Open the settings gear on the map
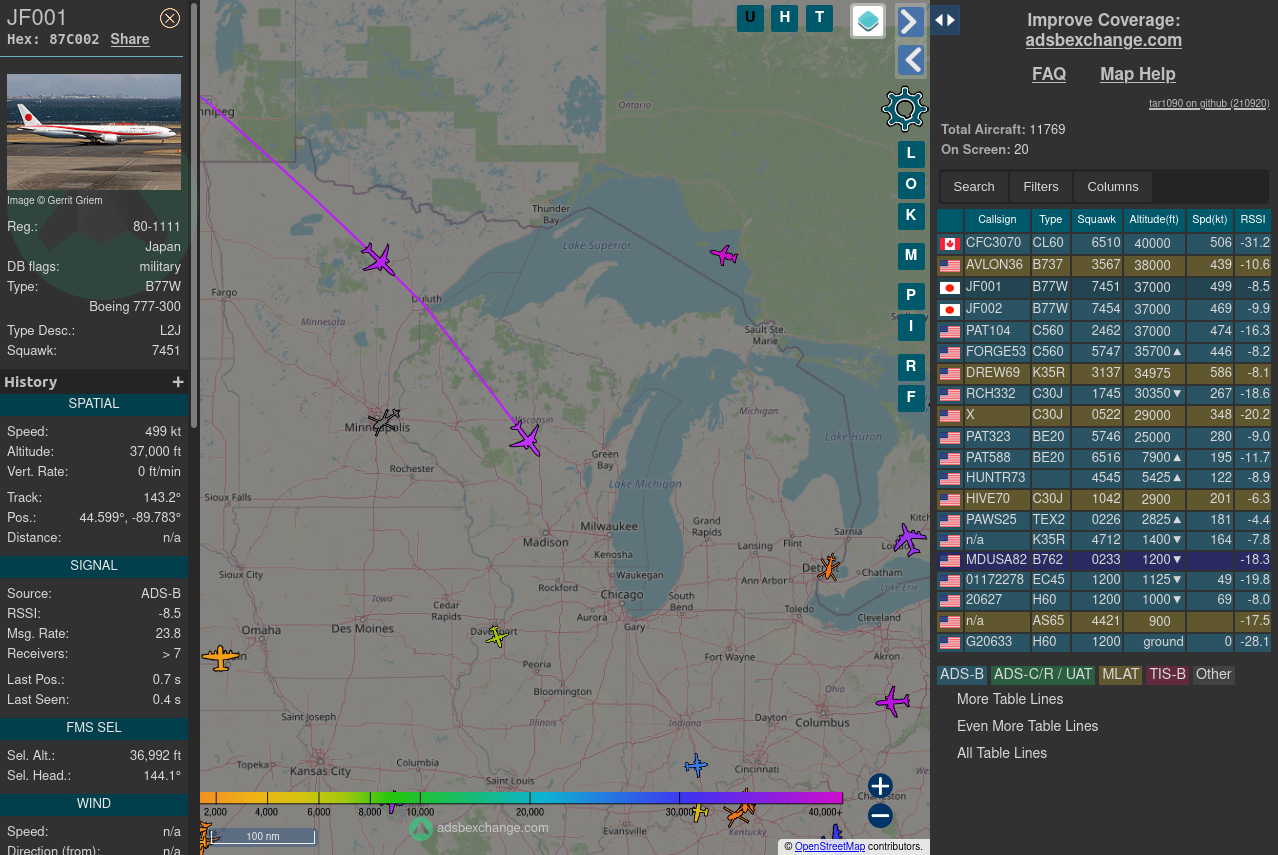 click(904, 109)
